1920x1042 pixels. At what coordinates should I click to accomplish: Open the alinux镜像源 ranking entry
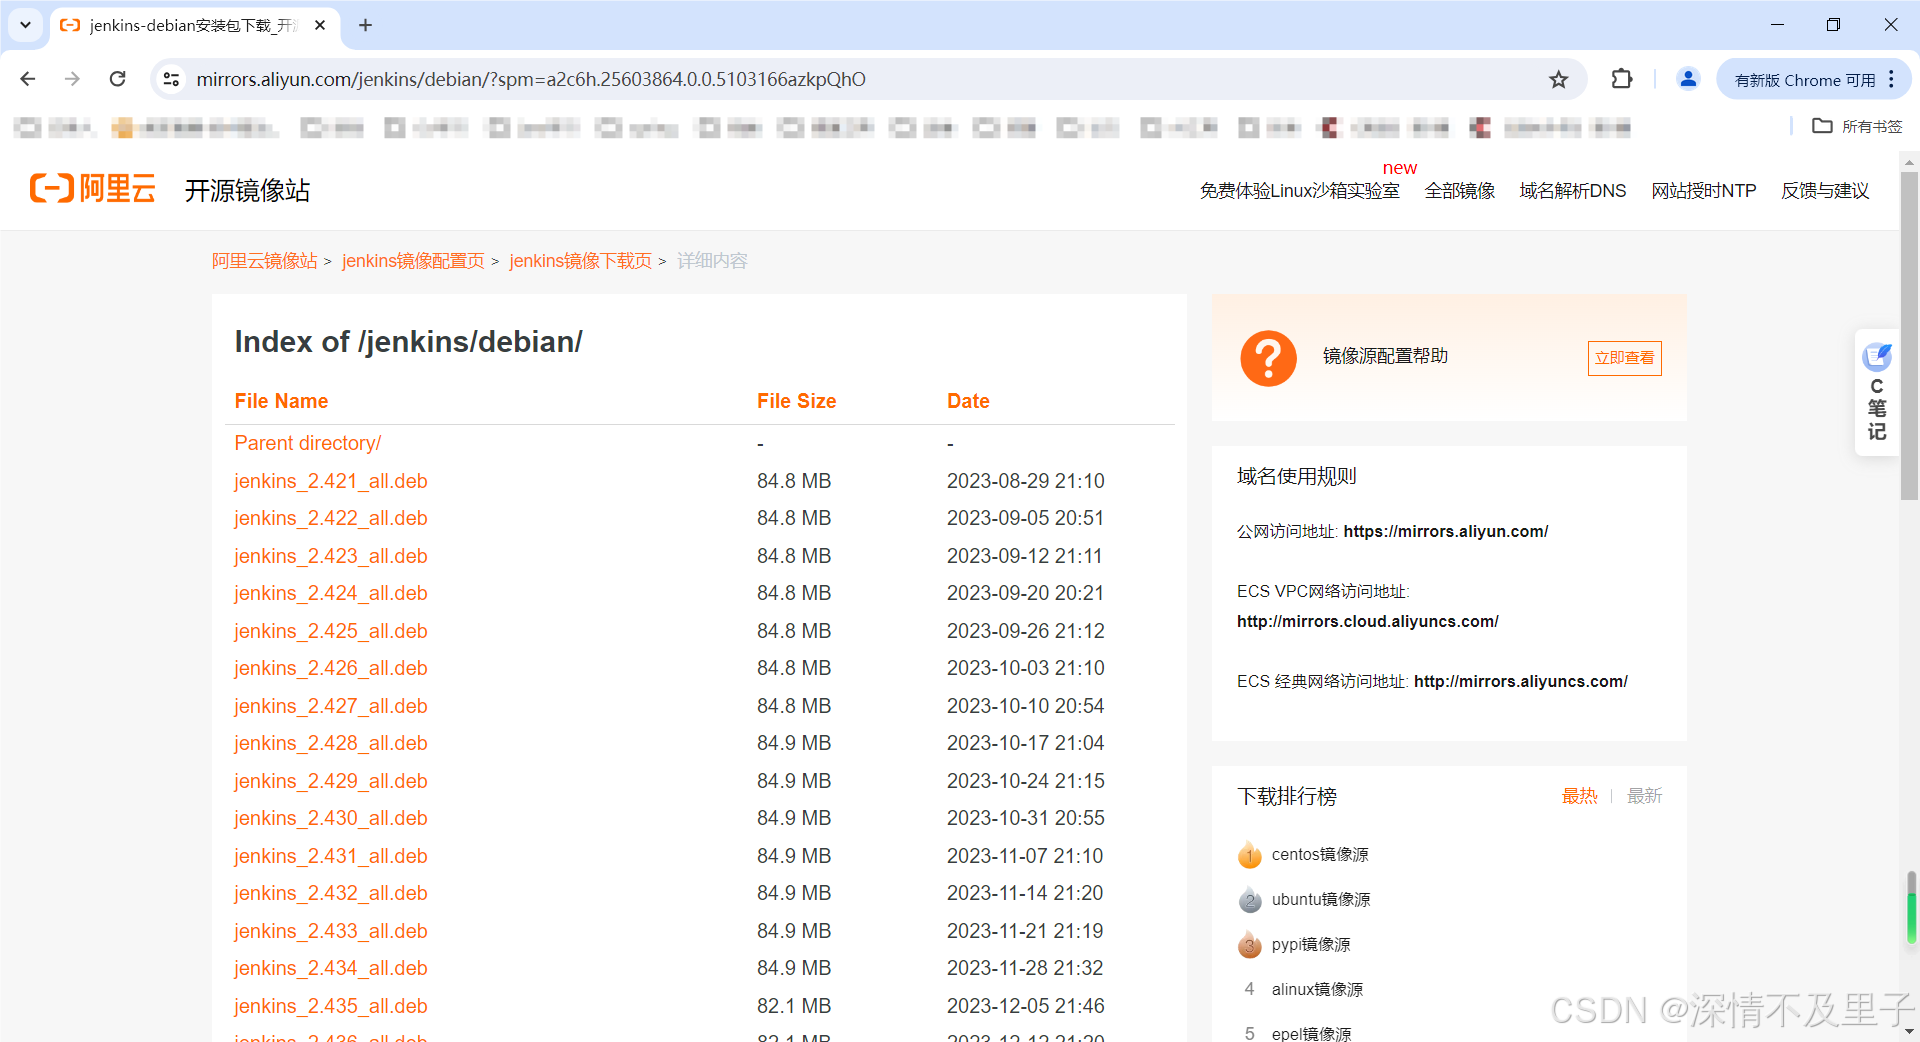click(x=1317, y=990)
